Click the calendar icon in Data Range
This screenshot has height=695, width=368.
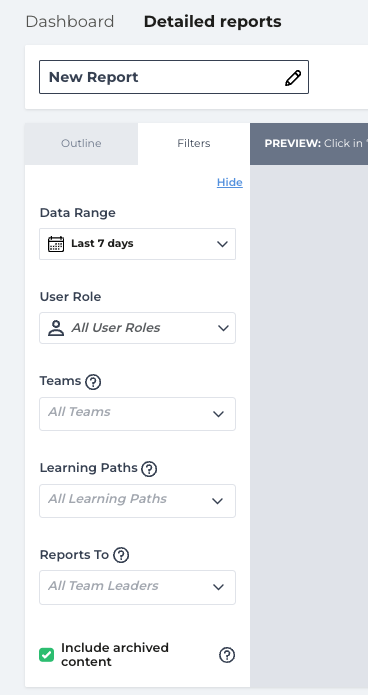tap(56, 244)
